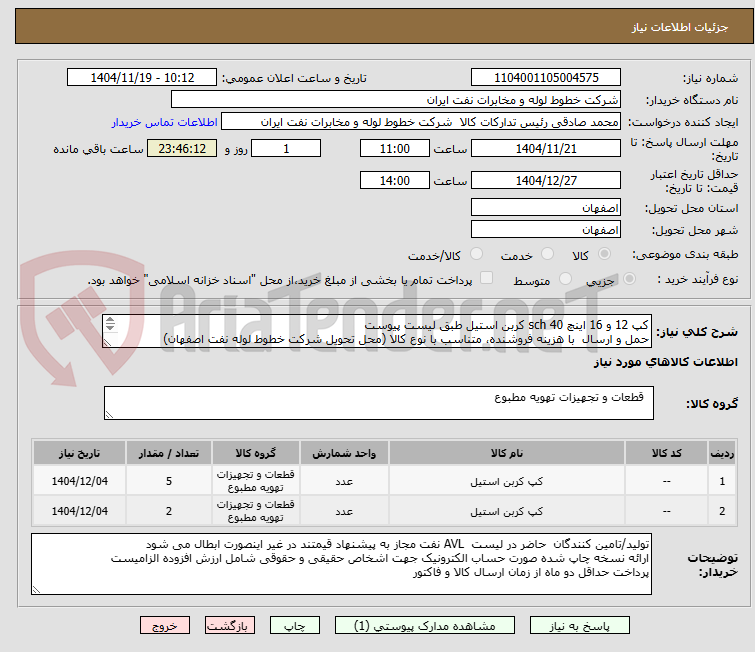This screenshot has height=652, width=755.
Task: Click unit 'عدد' in row 1
Action: 344,481
